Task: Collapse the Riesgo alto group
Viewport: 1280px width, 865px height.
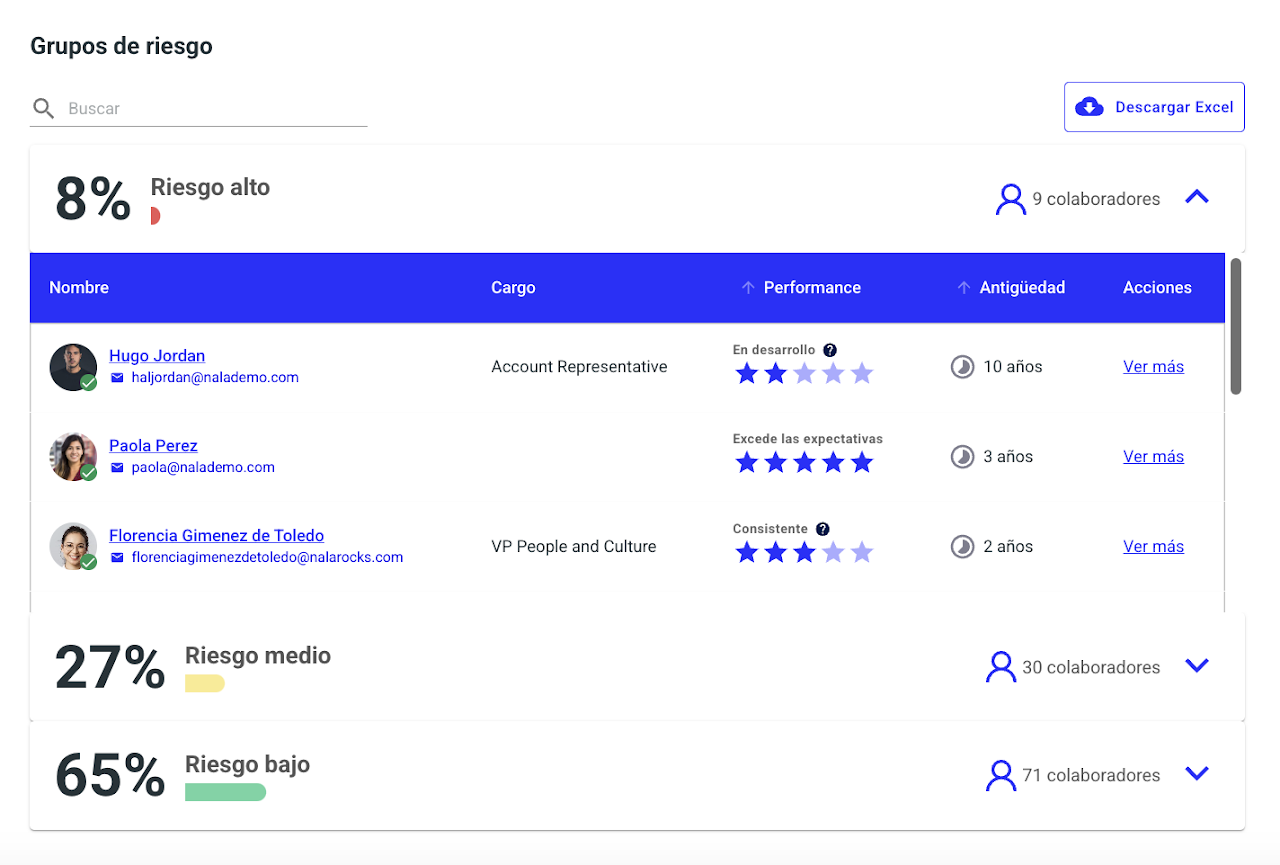Action: tap(1197, 197)
